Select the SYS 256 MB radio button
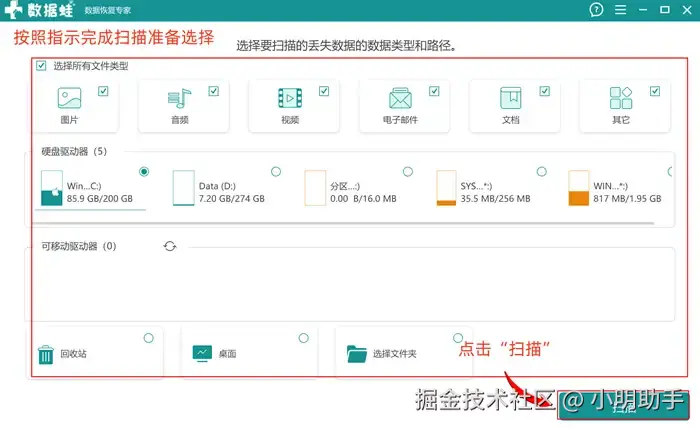 (x=542, y=171)
